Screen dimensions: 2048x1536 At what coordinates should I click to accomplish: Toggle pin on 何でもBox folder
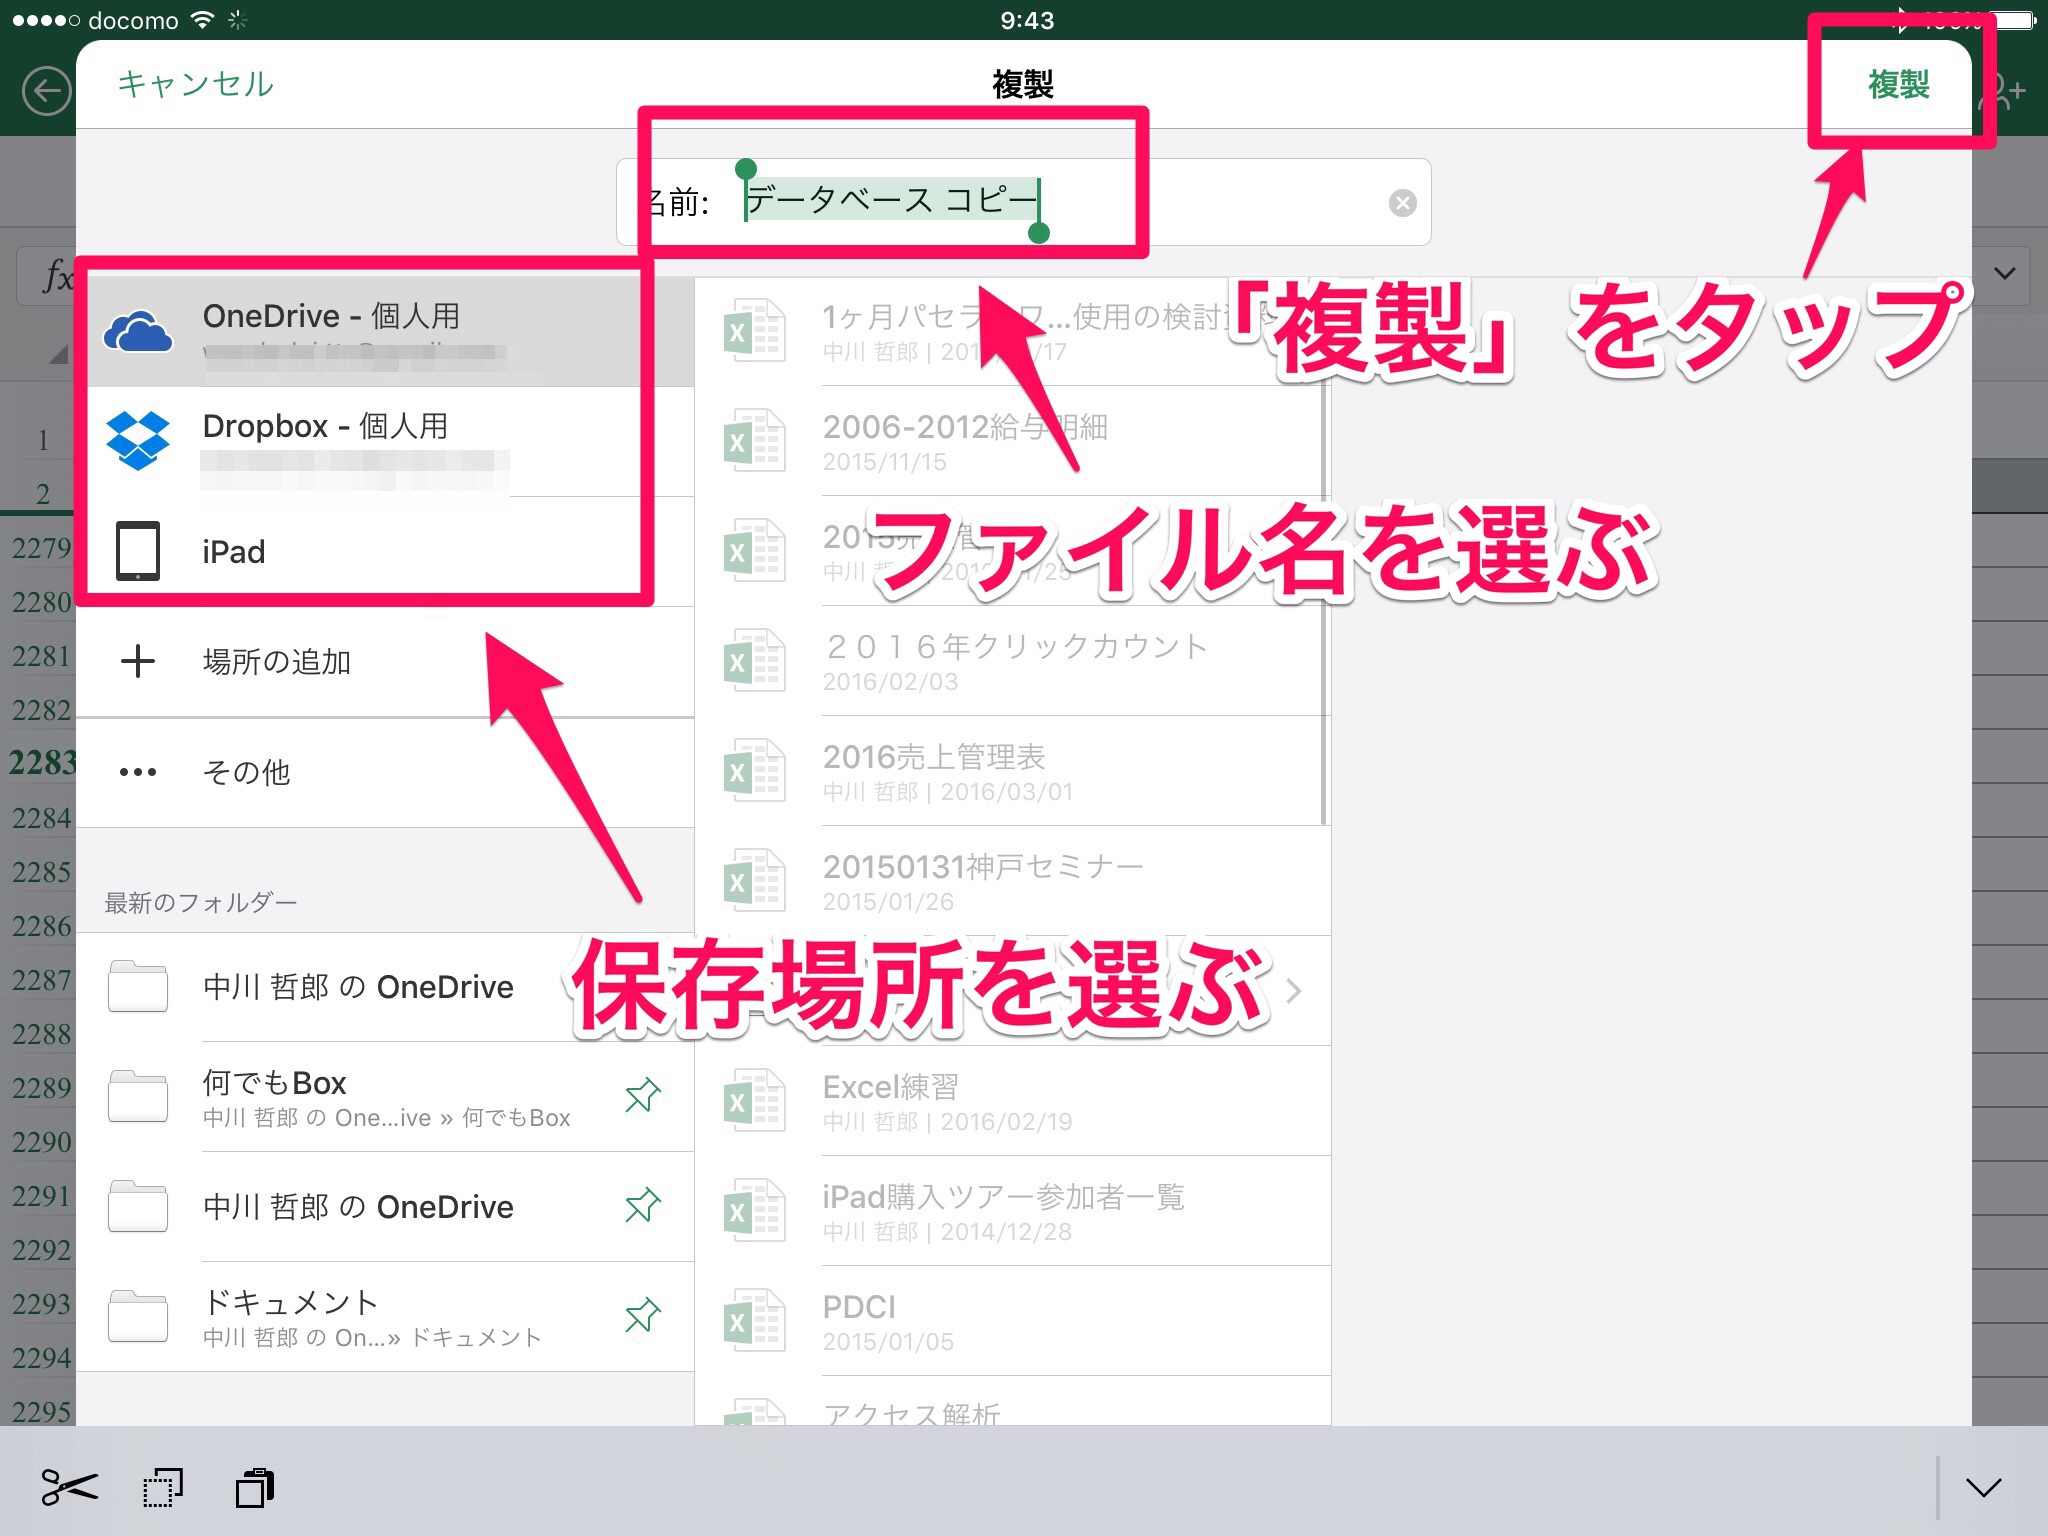click(642, 1096)
